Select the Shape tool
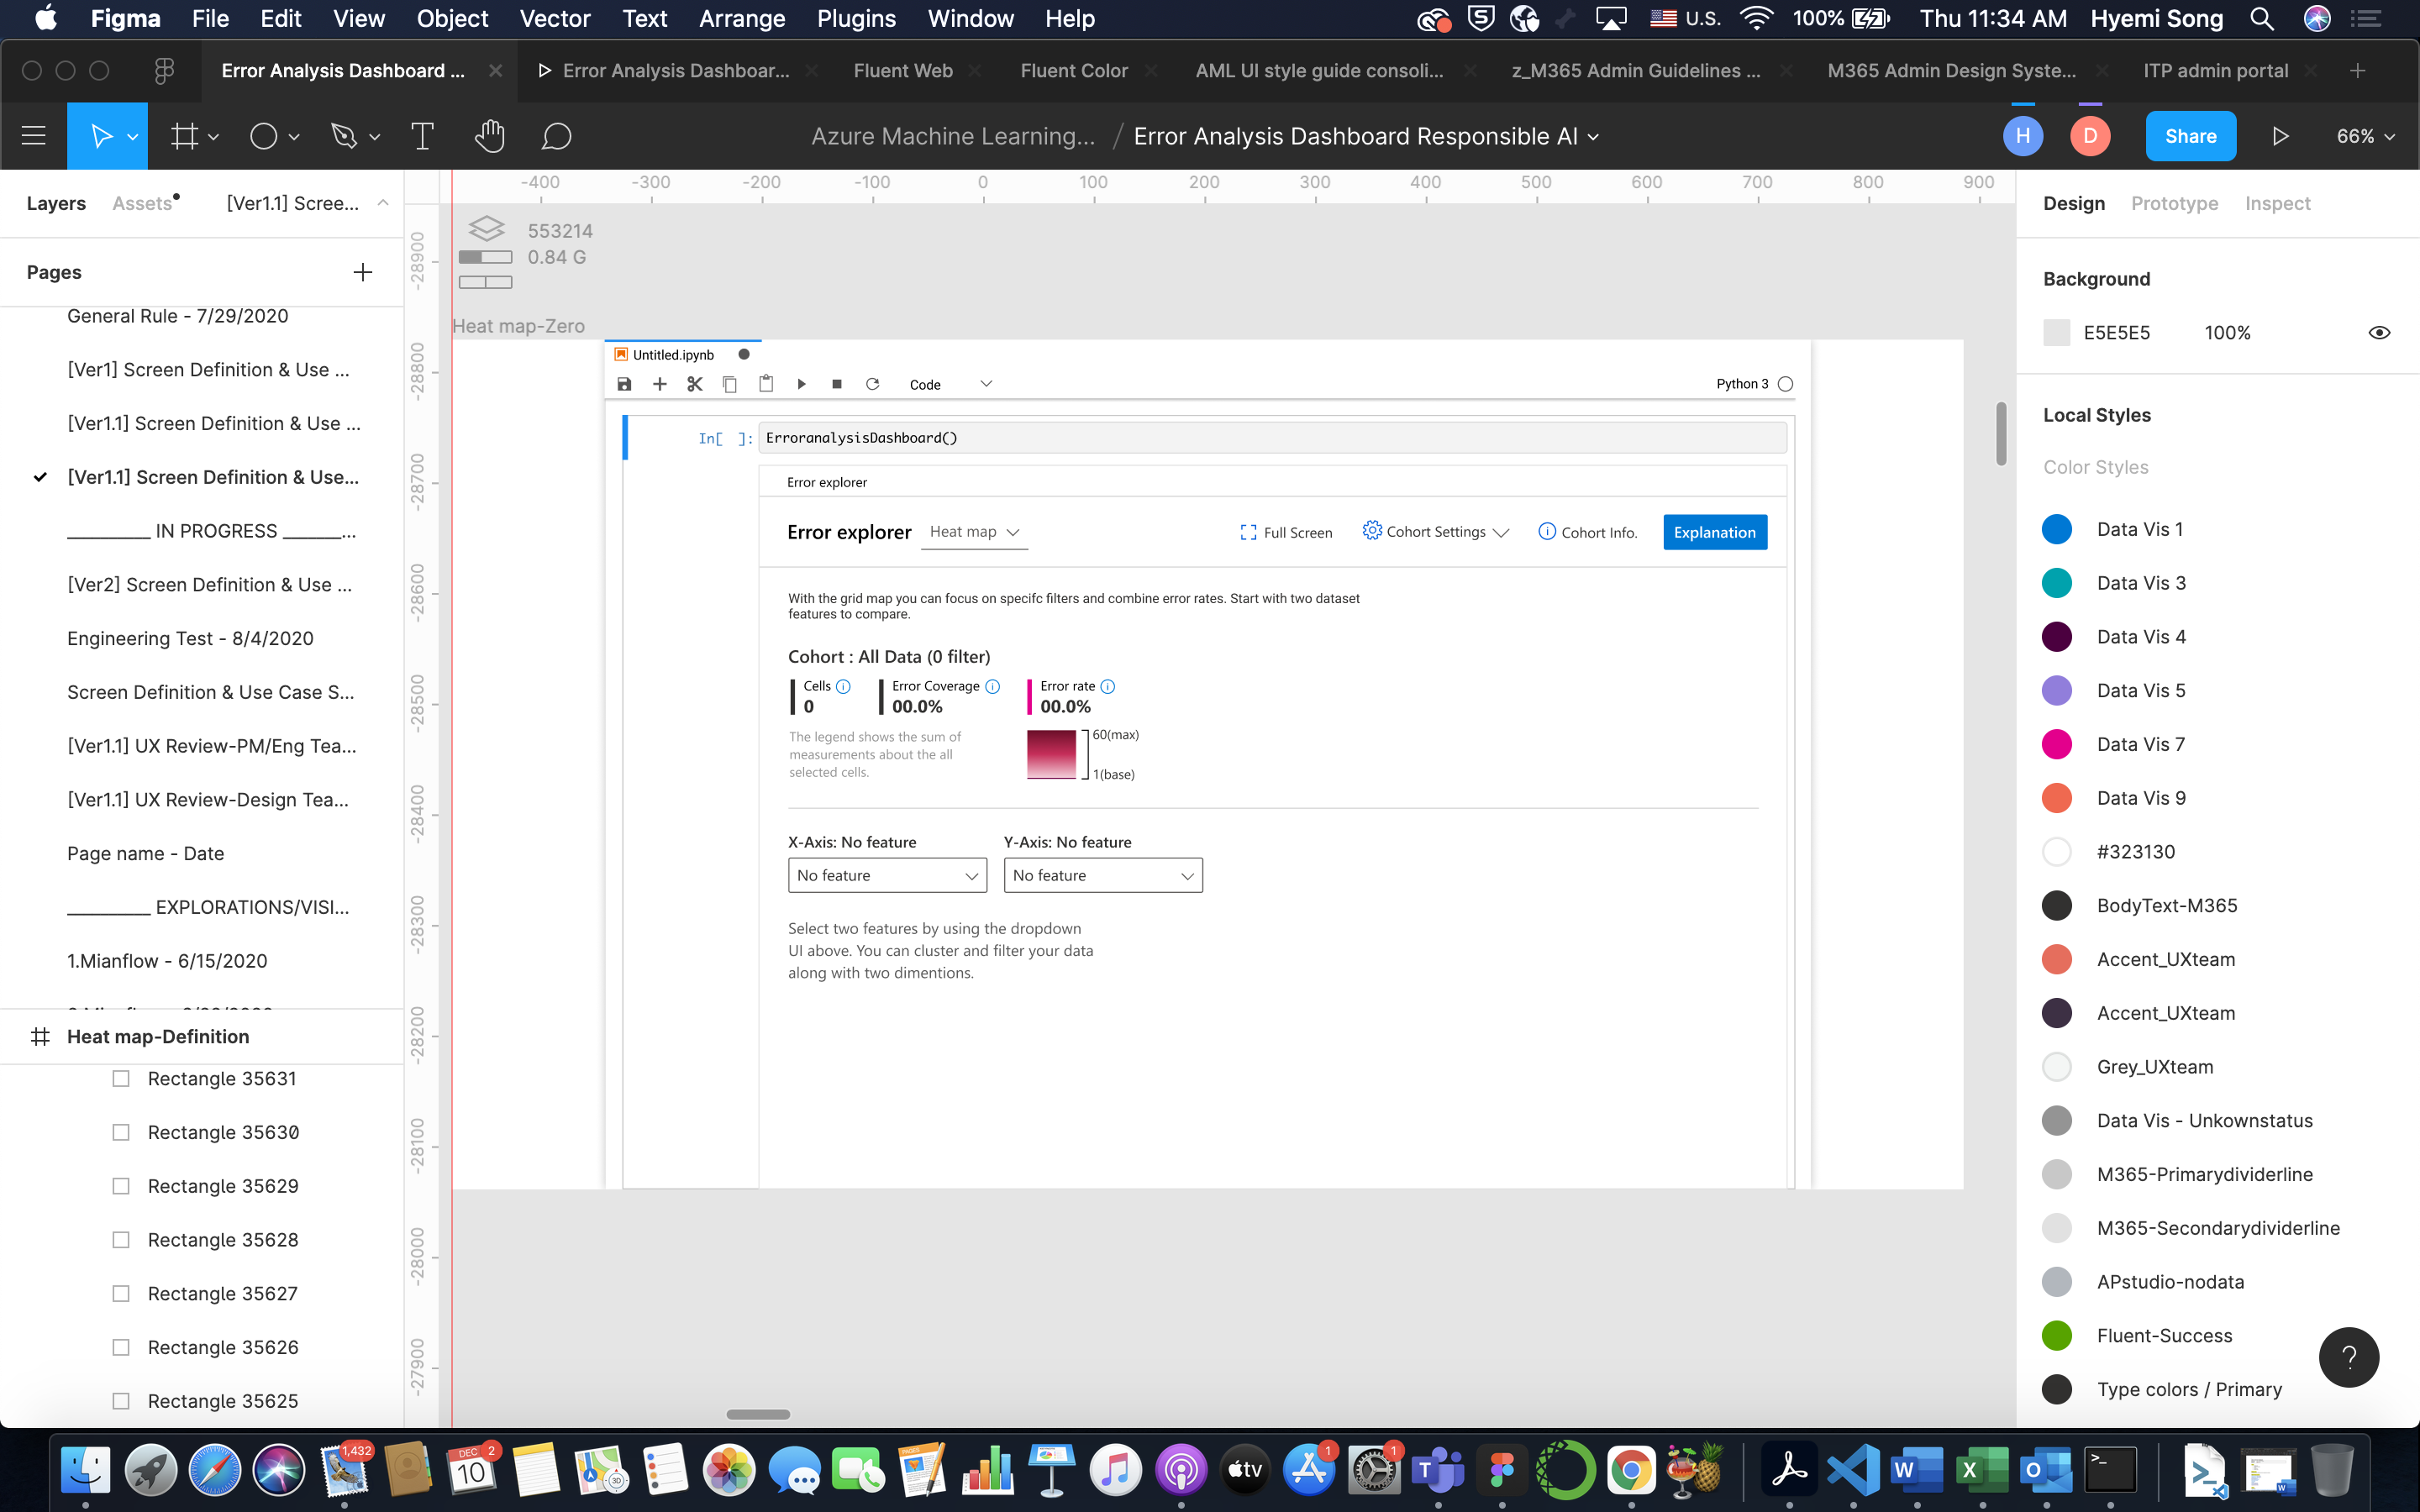Screen dimensions: 2420x1512 coord(264,136)
